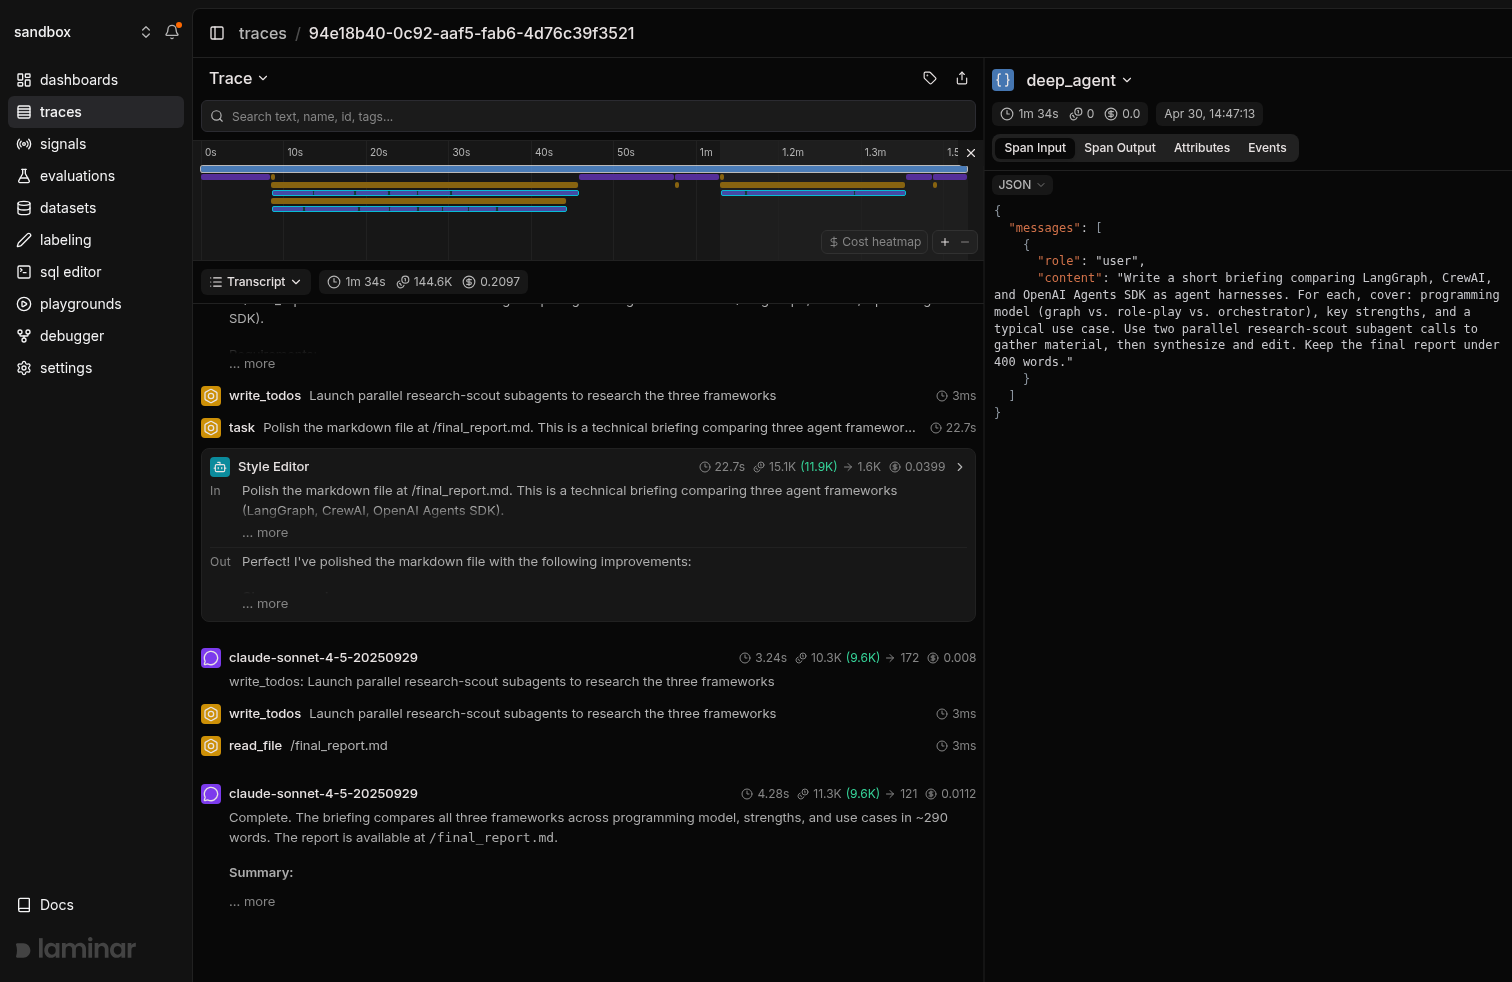Click the deep_agent span braces icon

coord(1003,80)
